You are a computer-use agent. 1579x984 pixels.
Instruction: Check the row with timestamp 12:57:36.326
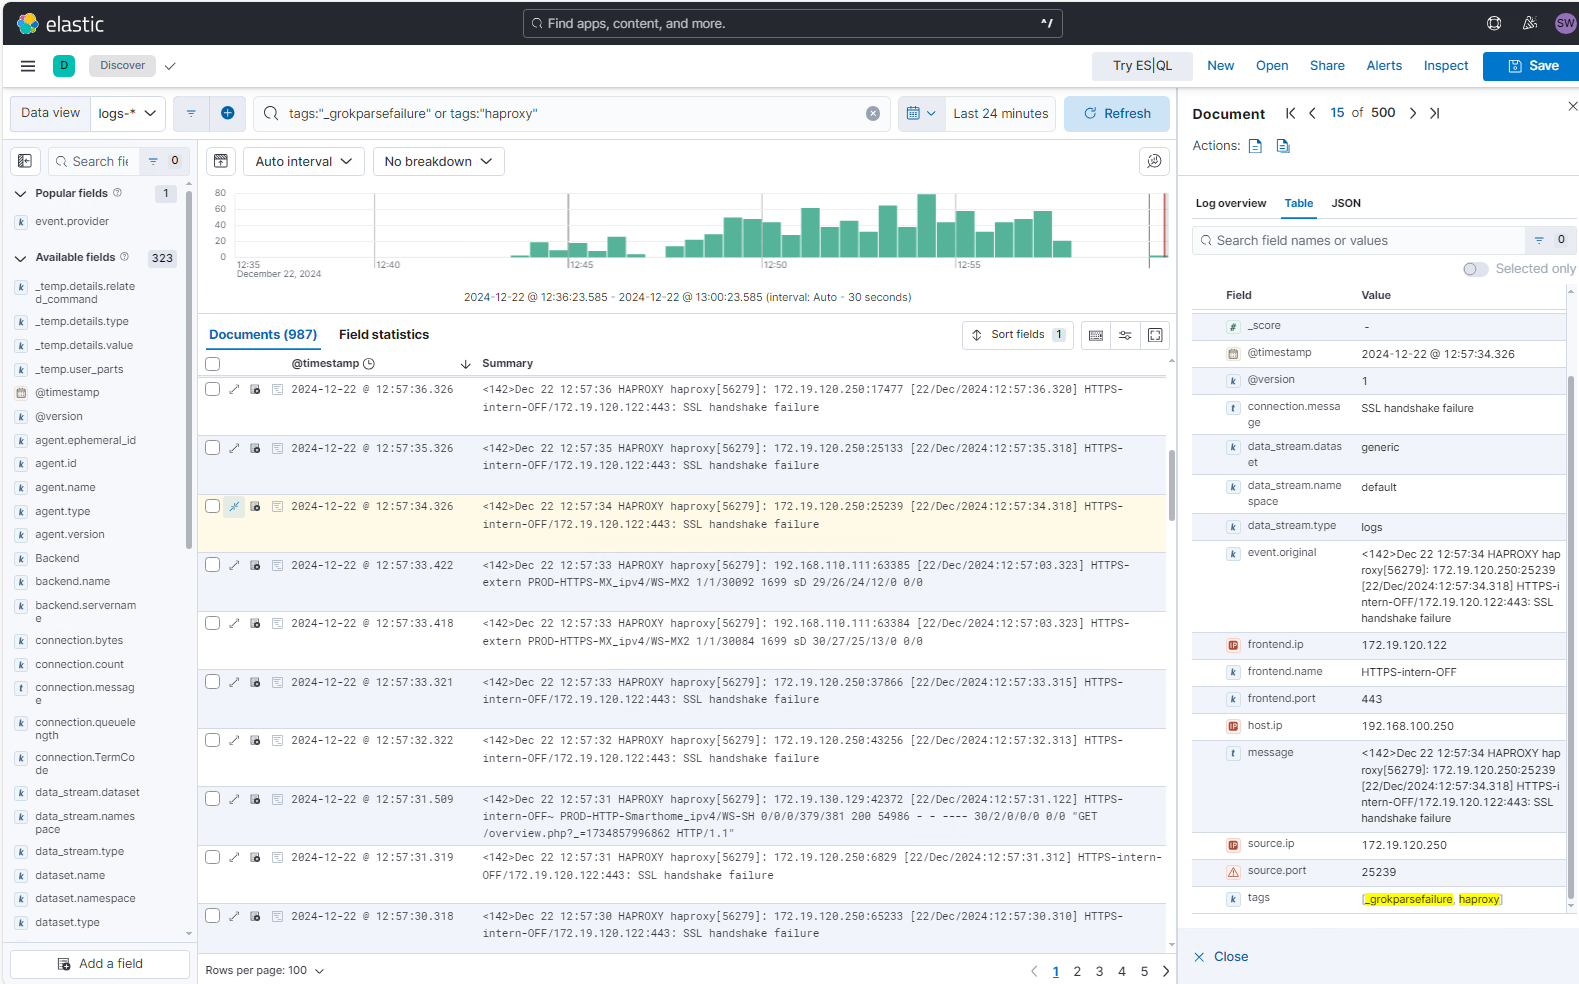pos(212,389)
